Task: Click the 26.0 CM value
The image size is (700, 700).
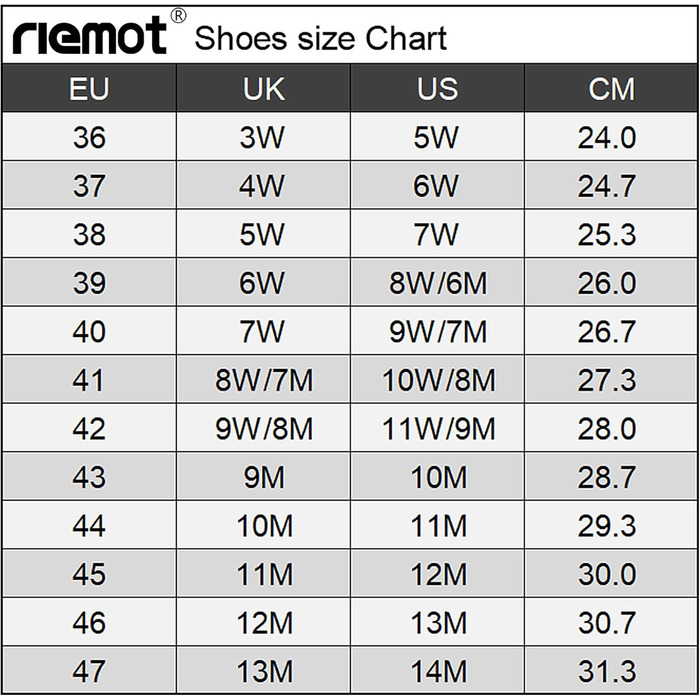Action: (x=607, y=283)
